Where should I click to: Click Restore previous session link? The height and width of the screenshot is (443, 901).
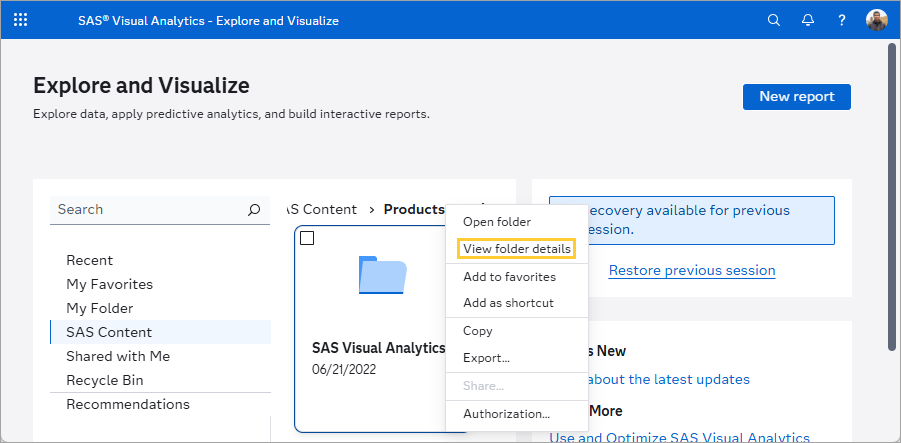(692, 270)
